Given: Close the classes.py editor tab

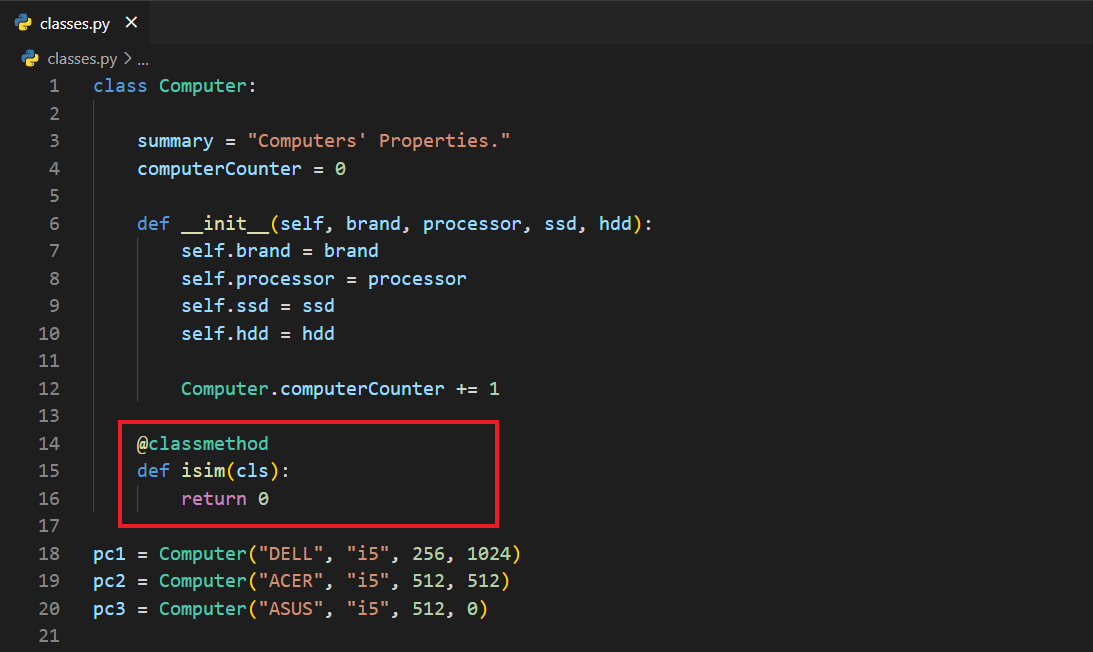Looking at the screenshot, I should point(131,23).
